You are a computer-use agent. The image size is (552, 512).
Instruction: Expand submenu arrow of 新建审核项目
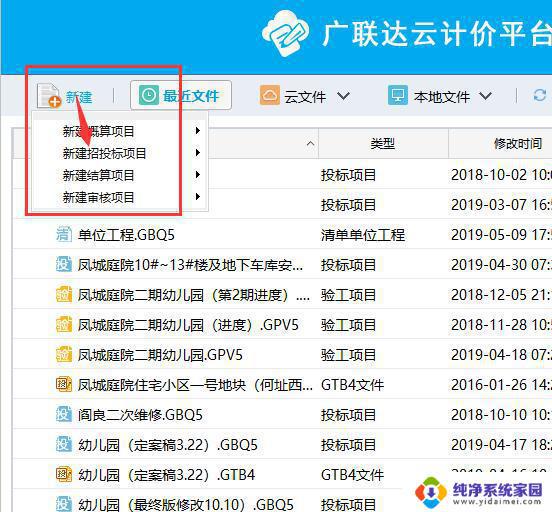click(x=198, y=196)
